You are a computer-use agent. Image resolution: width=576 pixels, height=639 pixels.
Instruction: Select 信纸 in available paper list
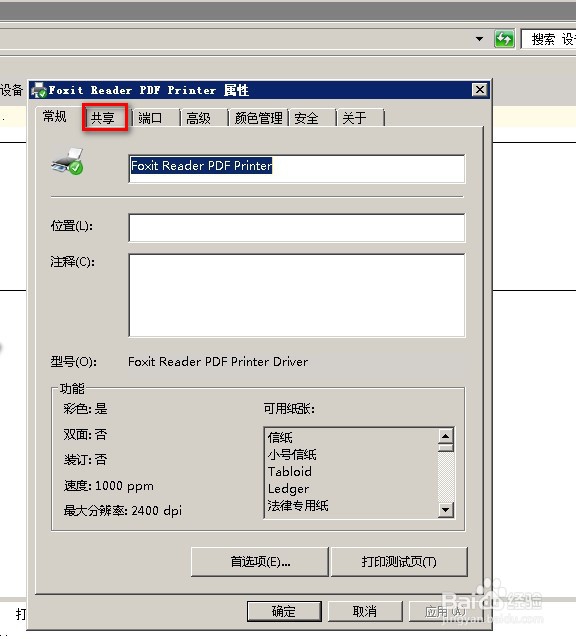point(280,437)
